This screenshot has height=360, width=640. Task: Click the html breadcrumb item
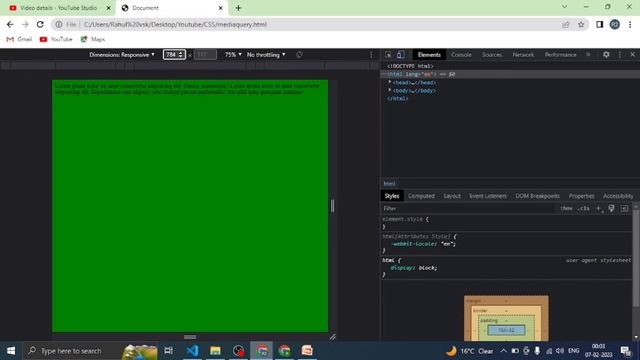tap(389, 184)
